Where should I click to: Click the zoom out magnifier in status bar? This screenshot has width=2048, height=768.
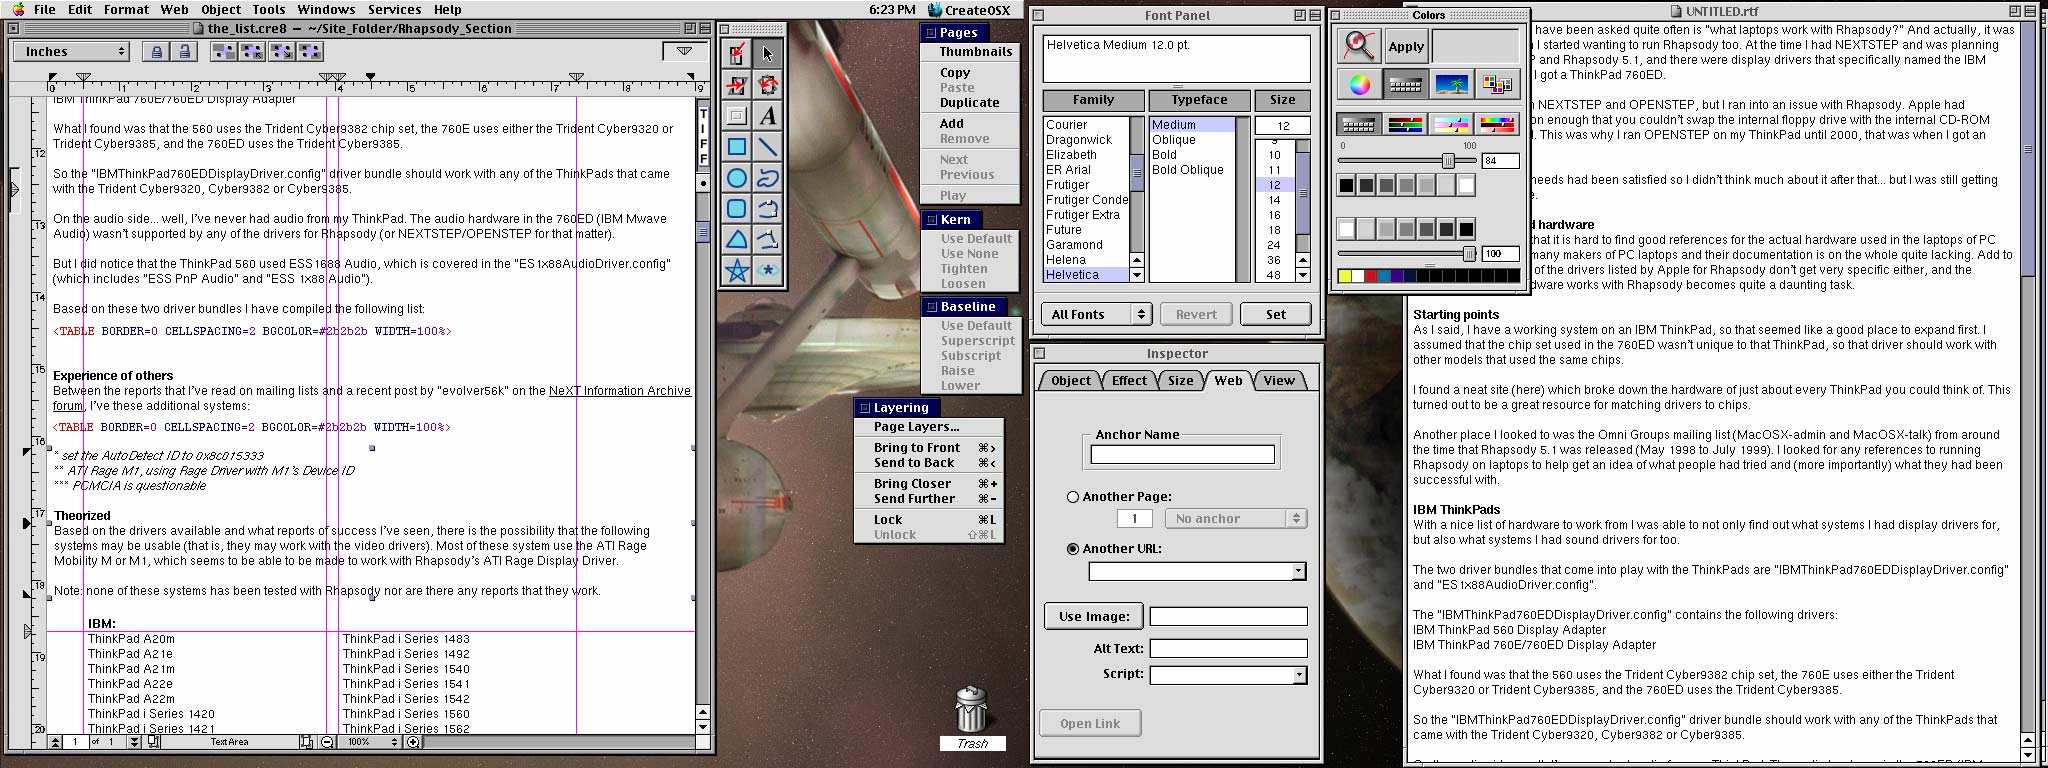tap(327, 742)
